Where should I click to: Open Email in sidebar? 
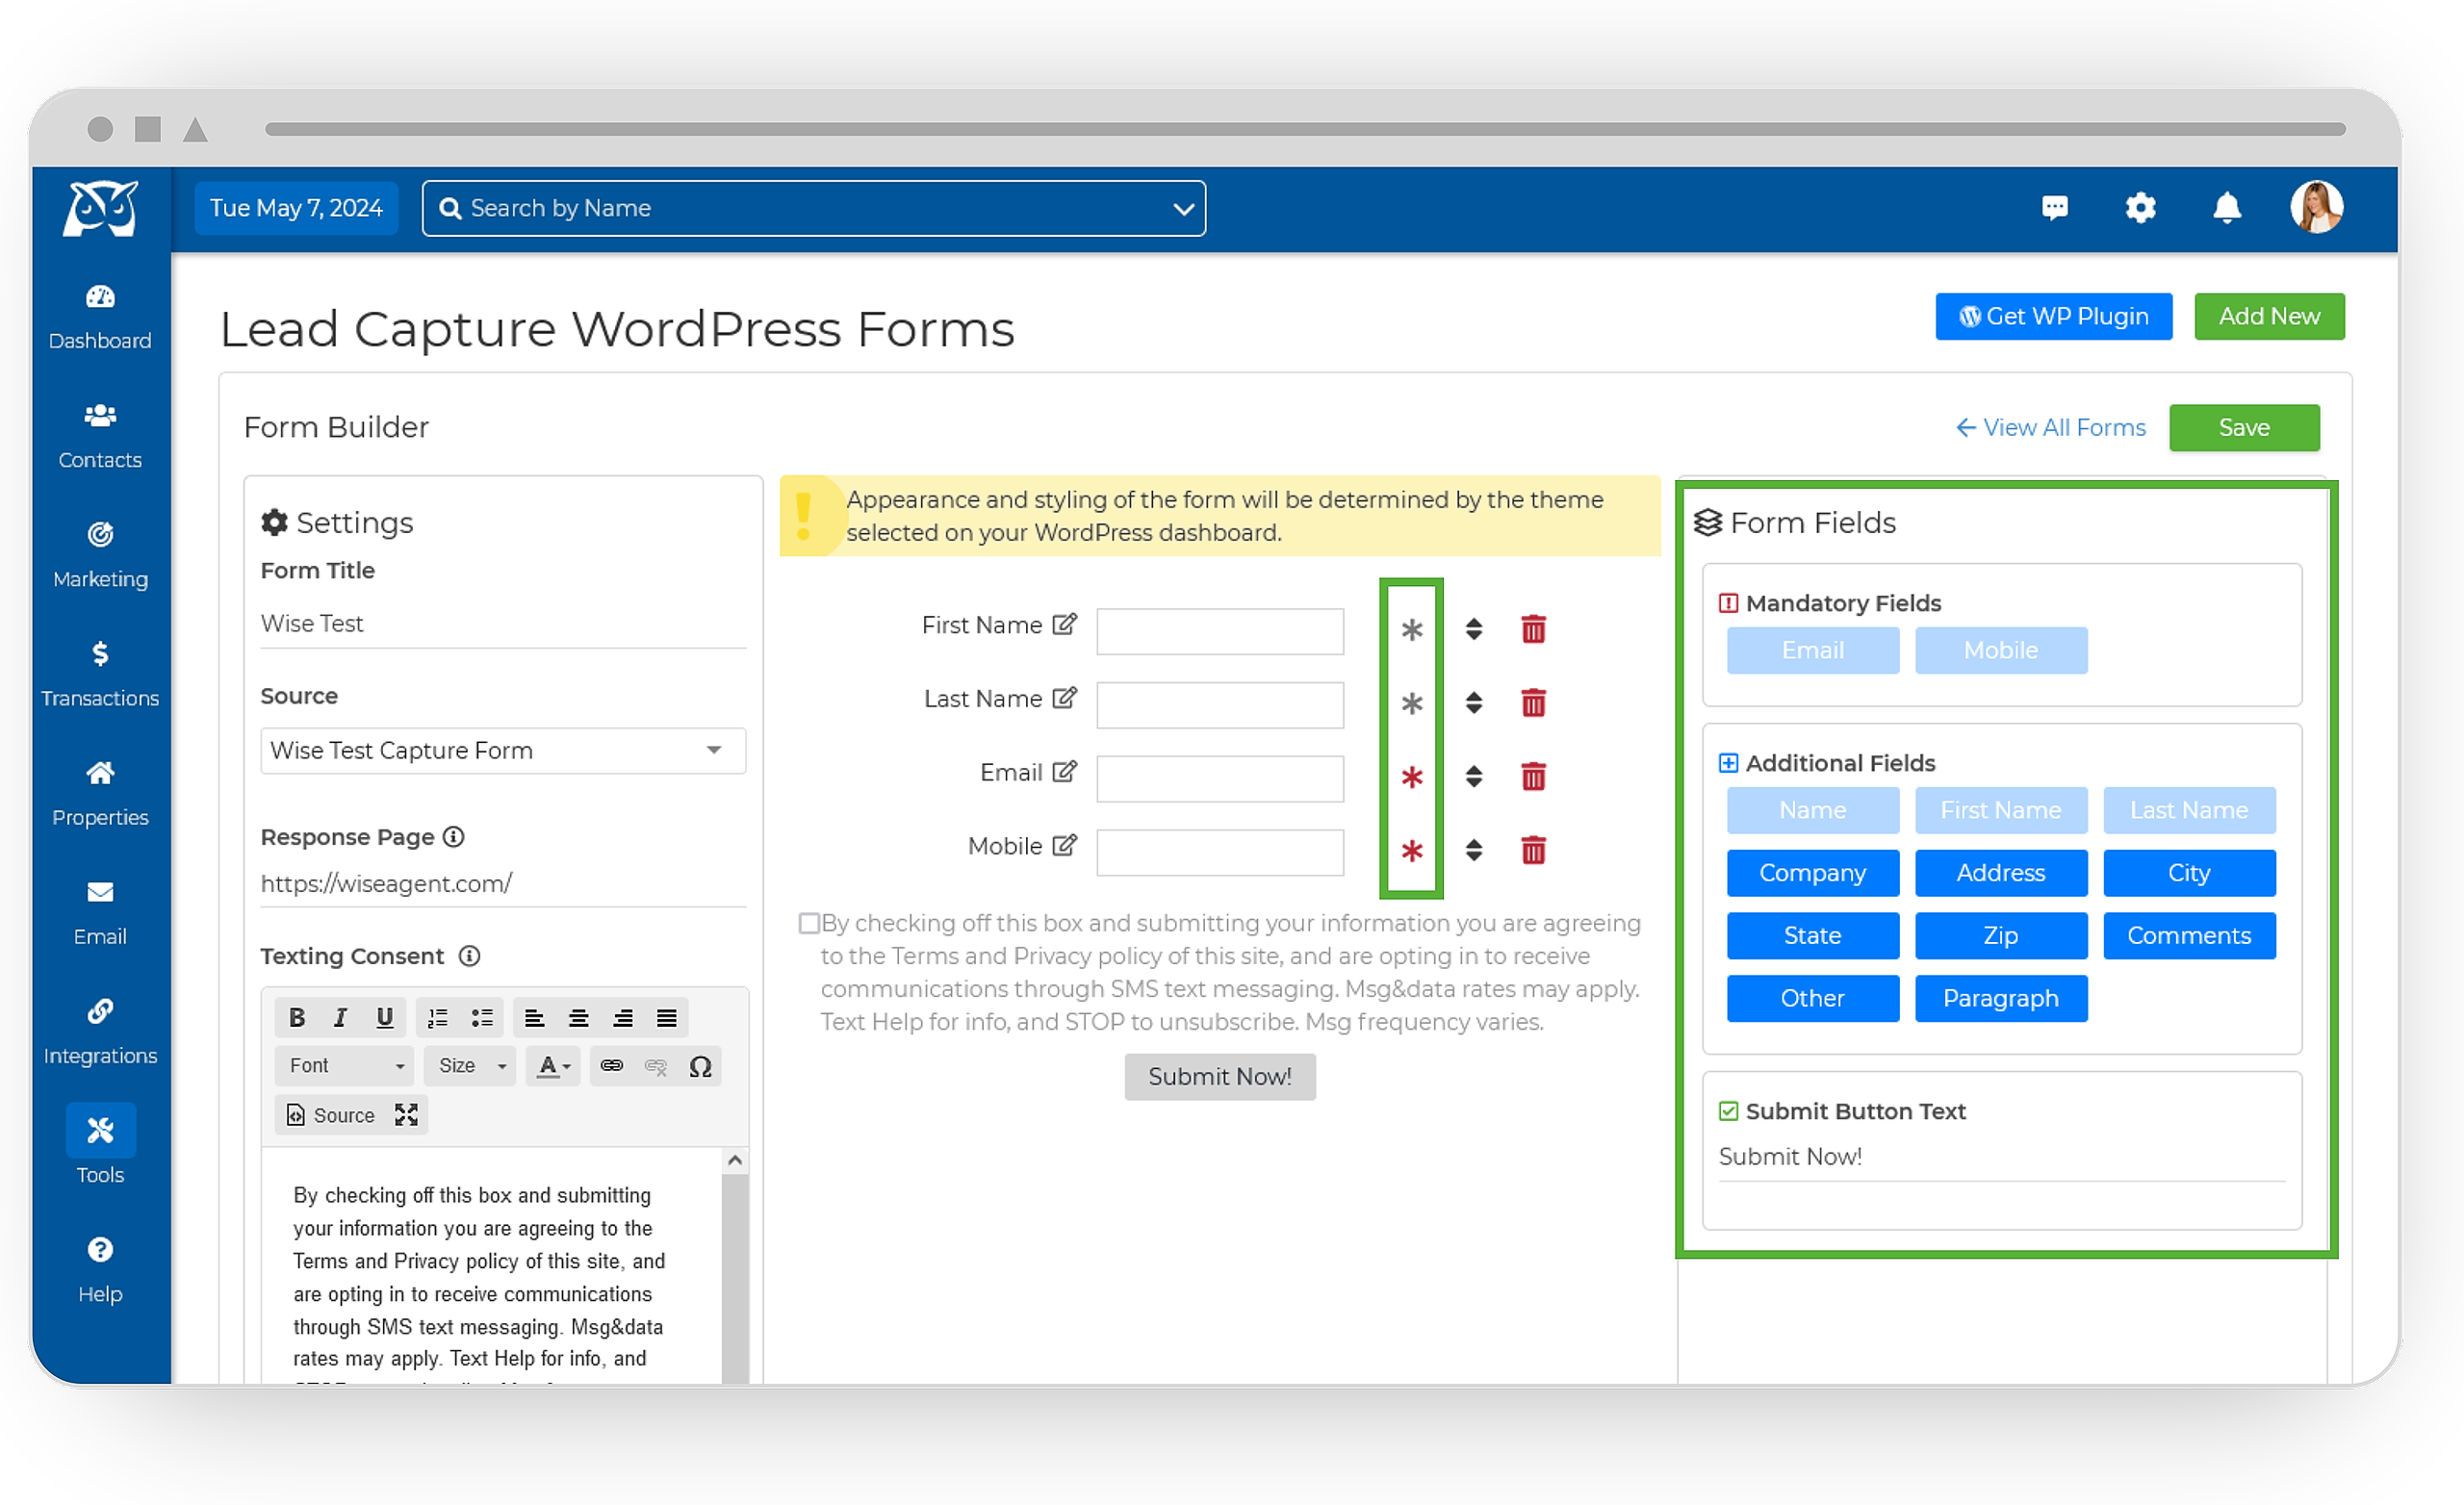tap(100, 912)
